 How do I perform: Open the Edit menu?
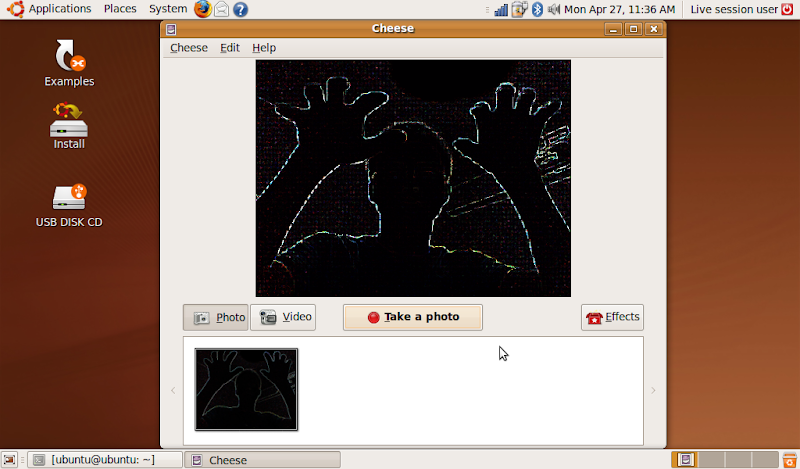[230, 48]
